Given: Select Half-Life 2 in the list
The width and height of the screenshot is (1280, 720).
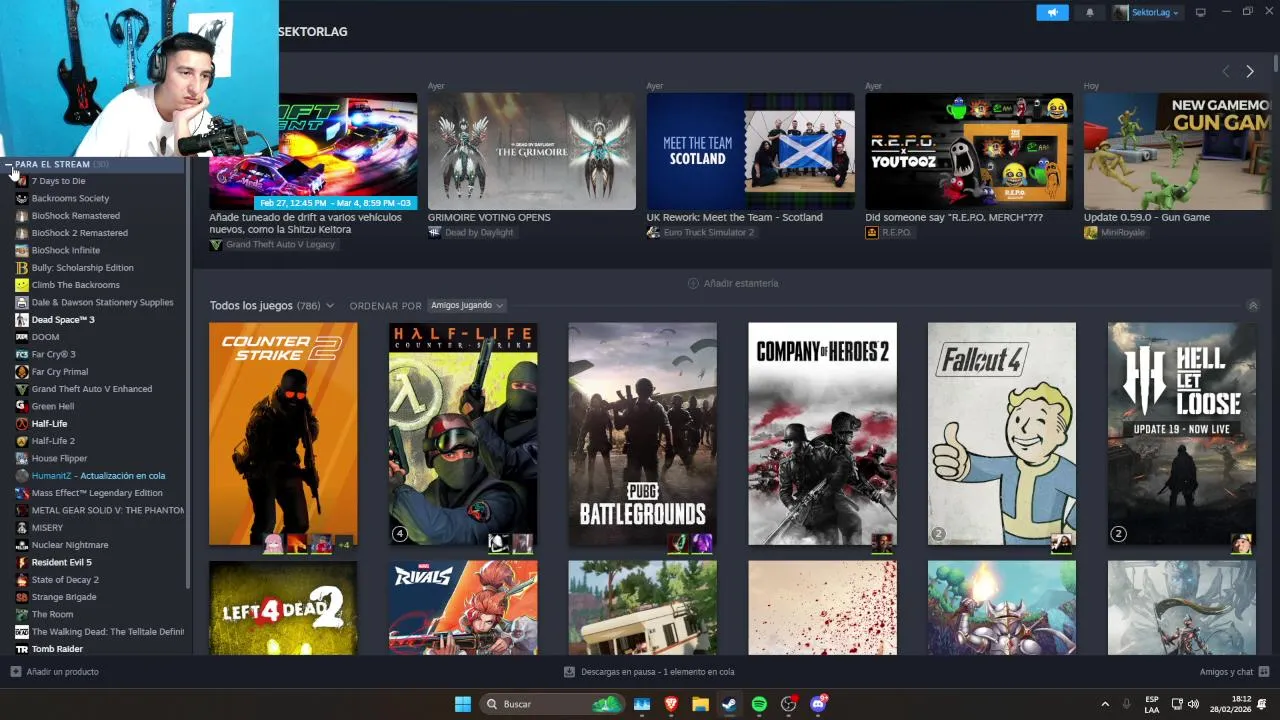Looking at the screenshot, I should [53, 441].
